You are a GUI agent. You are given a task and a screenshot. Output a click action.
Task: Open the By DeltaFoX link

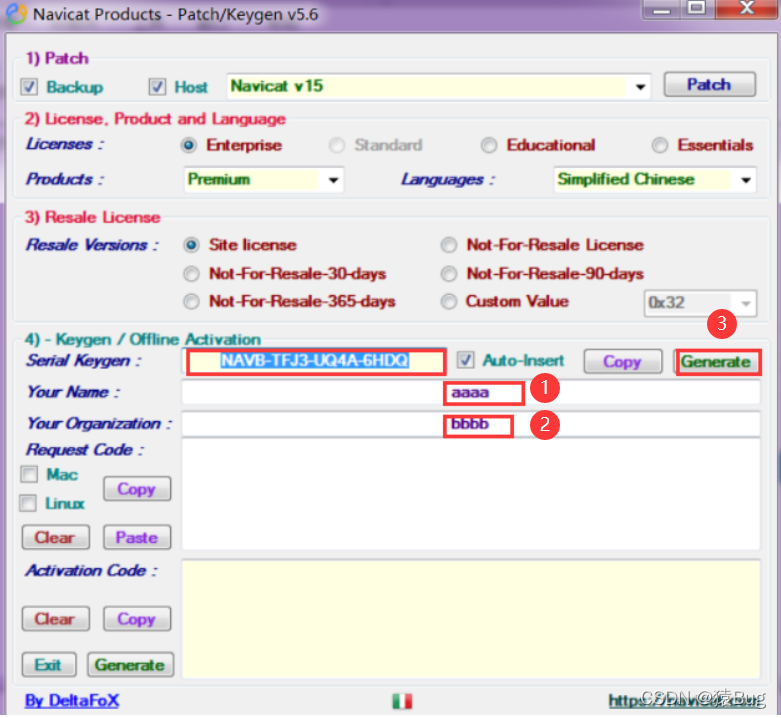[x=72, y=701]
